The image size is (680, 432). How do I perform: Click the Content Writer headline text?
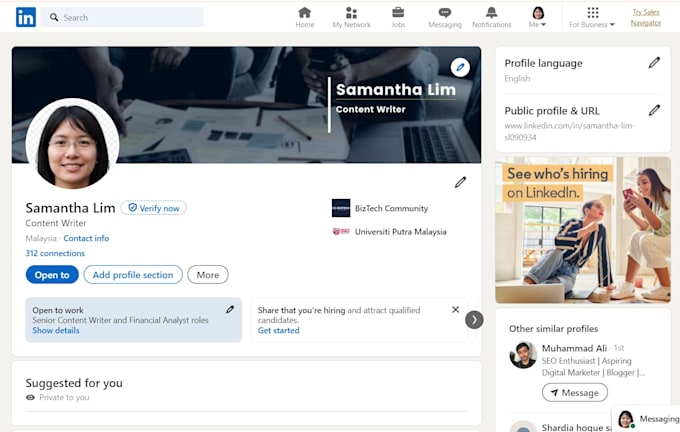tap(56, 223)
